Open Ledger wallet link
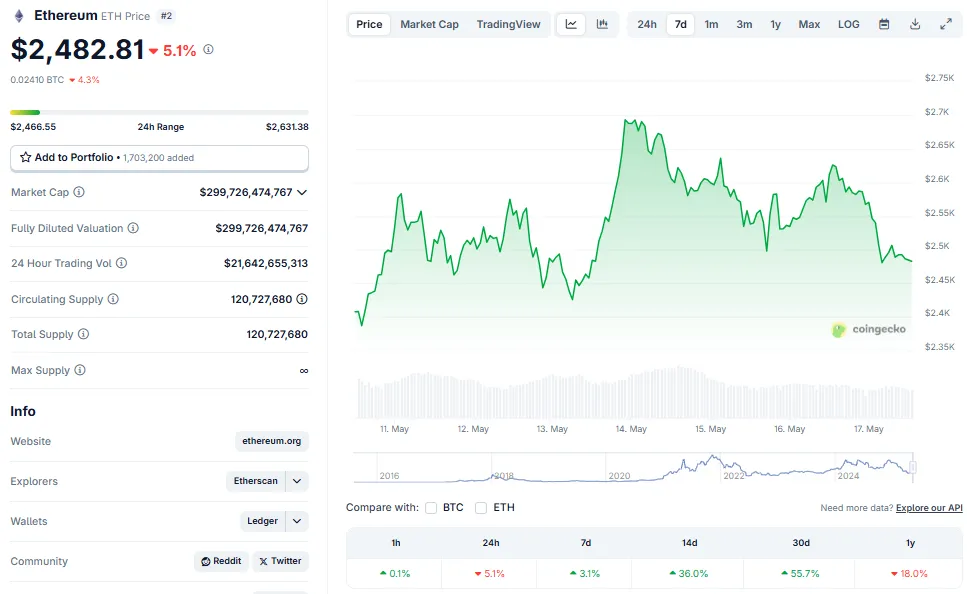 (x=262, y=521)
